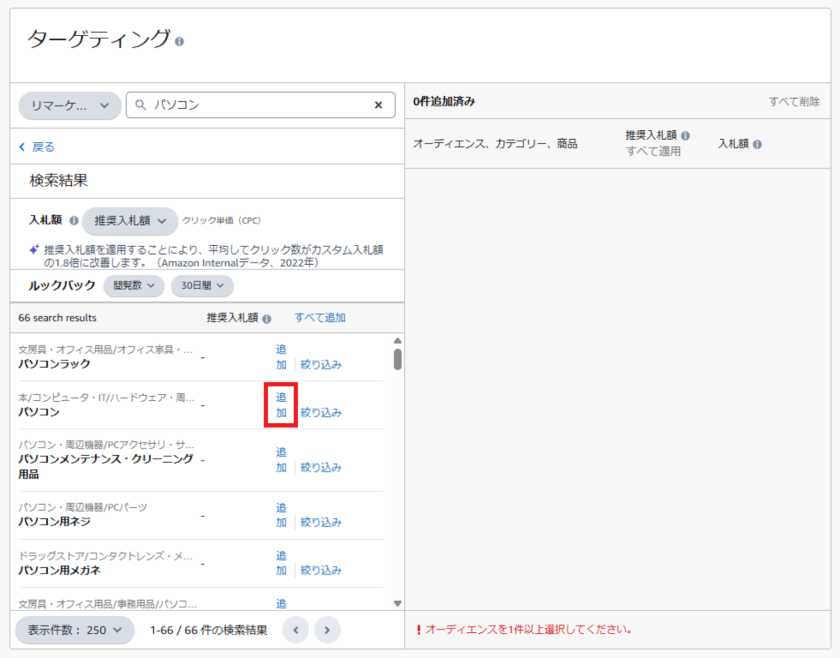Click the info icon beside 入札額 label

pyautogui.click(x=74, y=220)
